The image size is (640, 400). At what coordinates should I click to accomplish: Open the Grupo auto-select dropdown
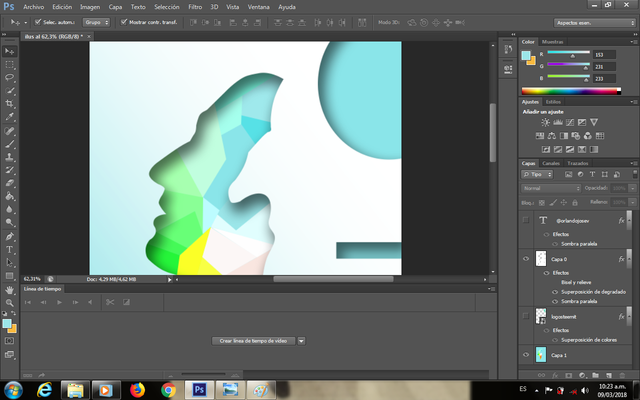pyautogui.click(x=96, y=20)
